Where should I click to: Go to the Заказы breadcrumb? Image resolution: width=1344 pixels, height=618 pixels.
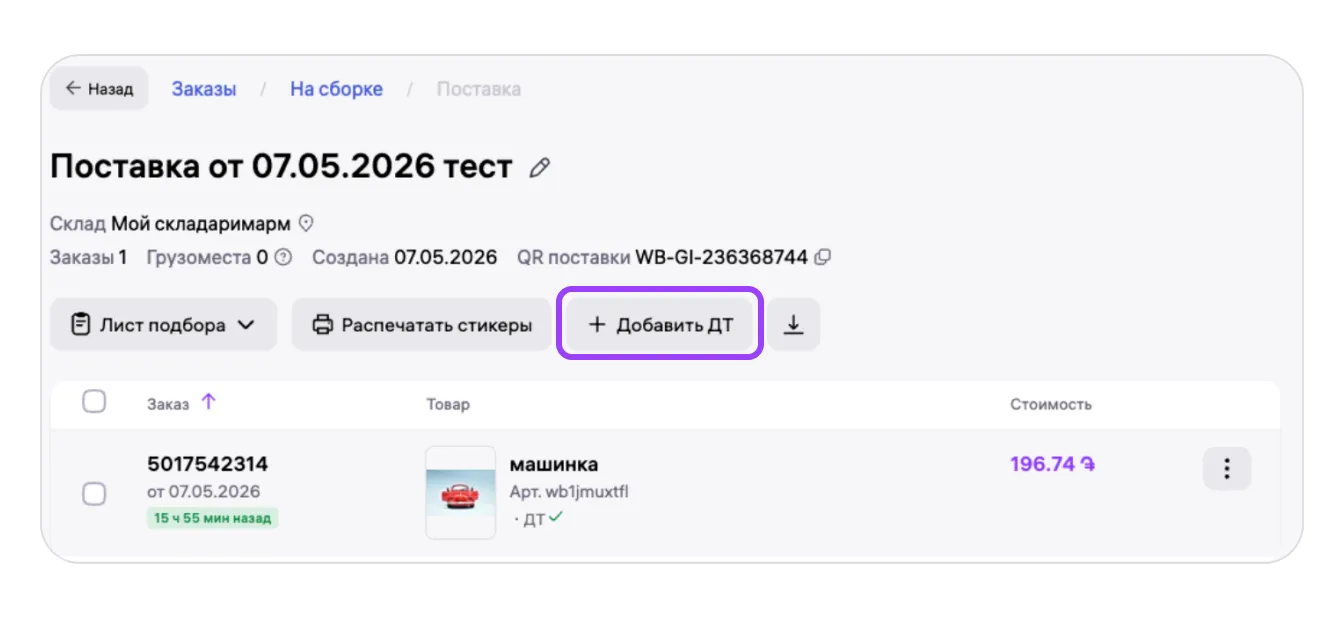204,89
